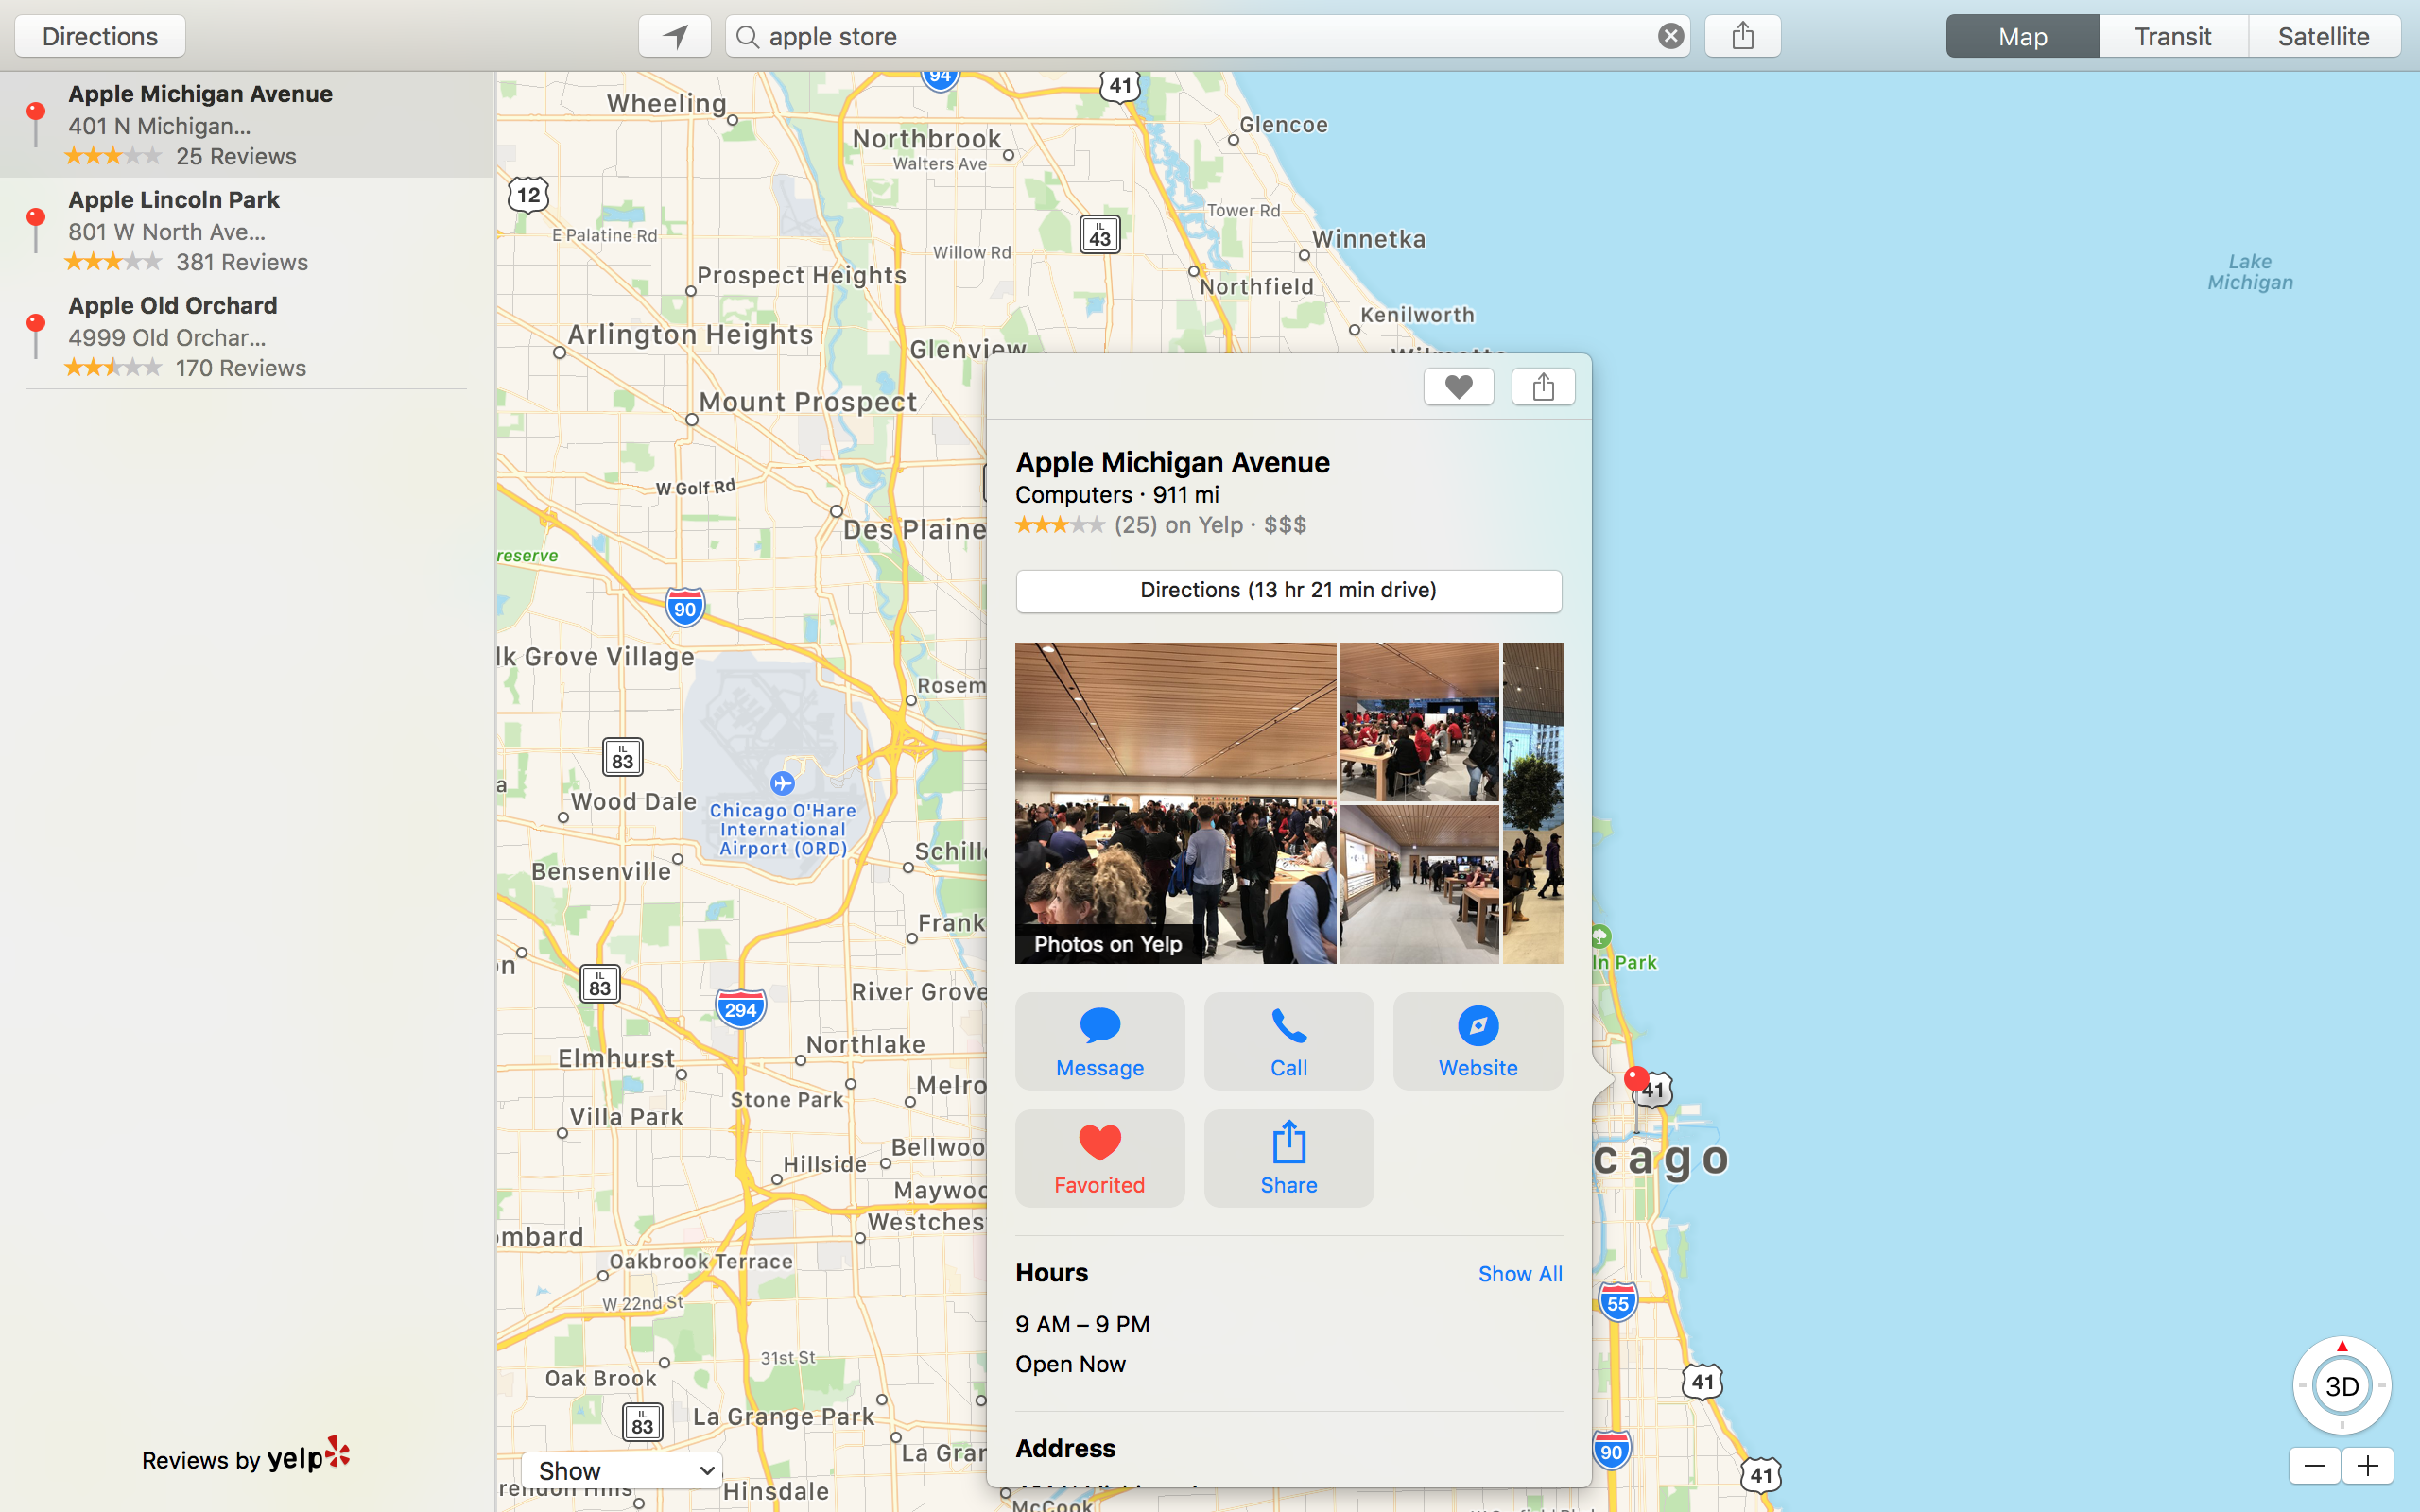This screenshot has width=2420, height=1512.
Task: Click the current location arrow icon
Action: point(675,37)
